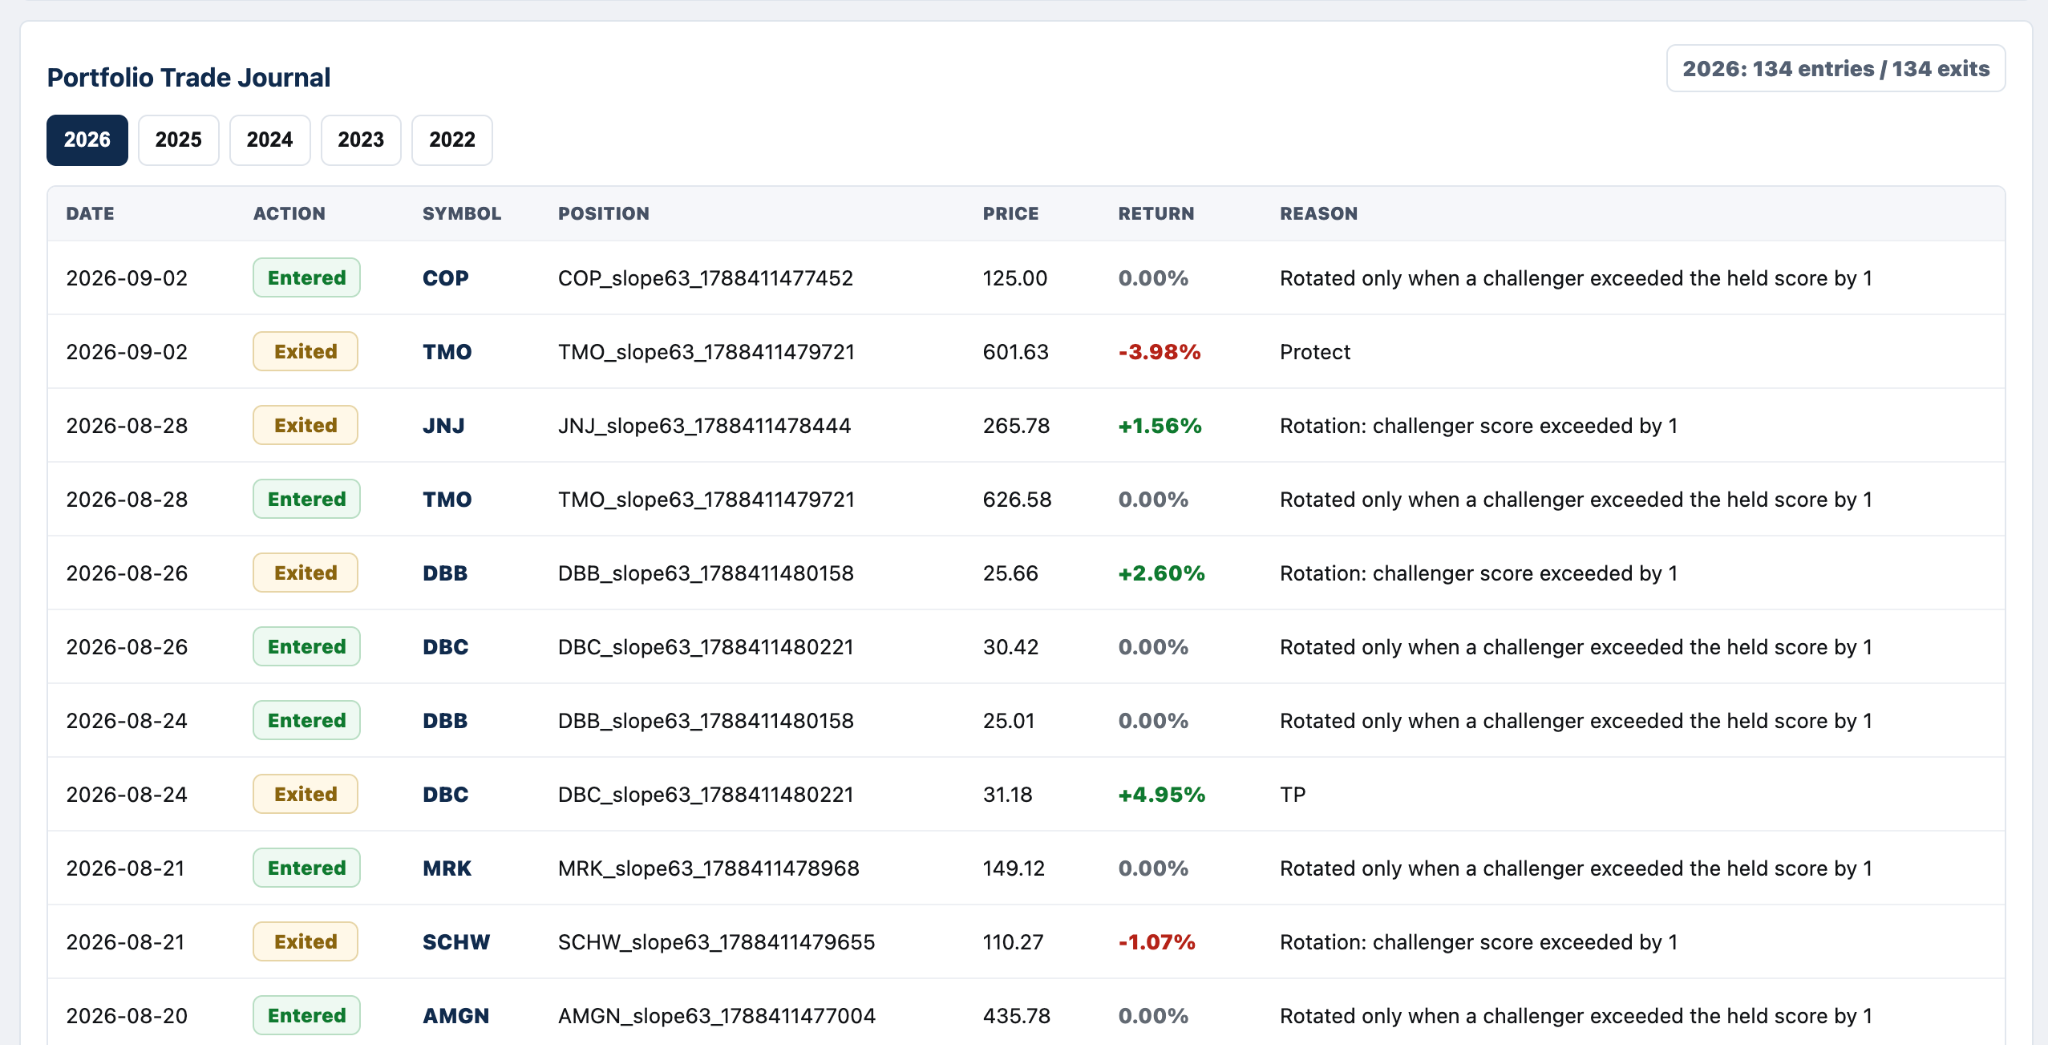
Task: Click position MRK_slope63_1788411478968
Action: 709,868
